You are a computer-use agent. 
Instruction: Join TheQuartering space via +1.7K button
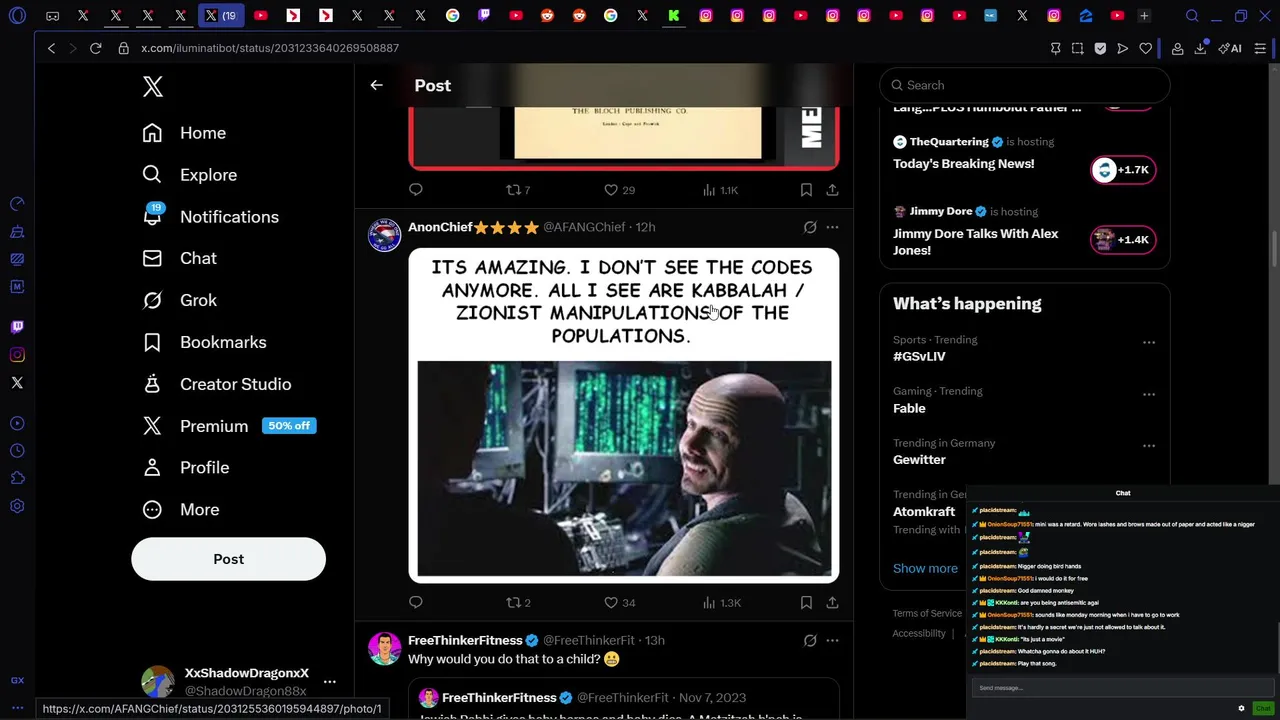coord(1123,170)
